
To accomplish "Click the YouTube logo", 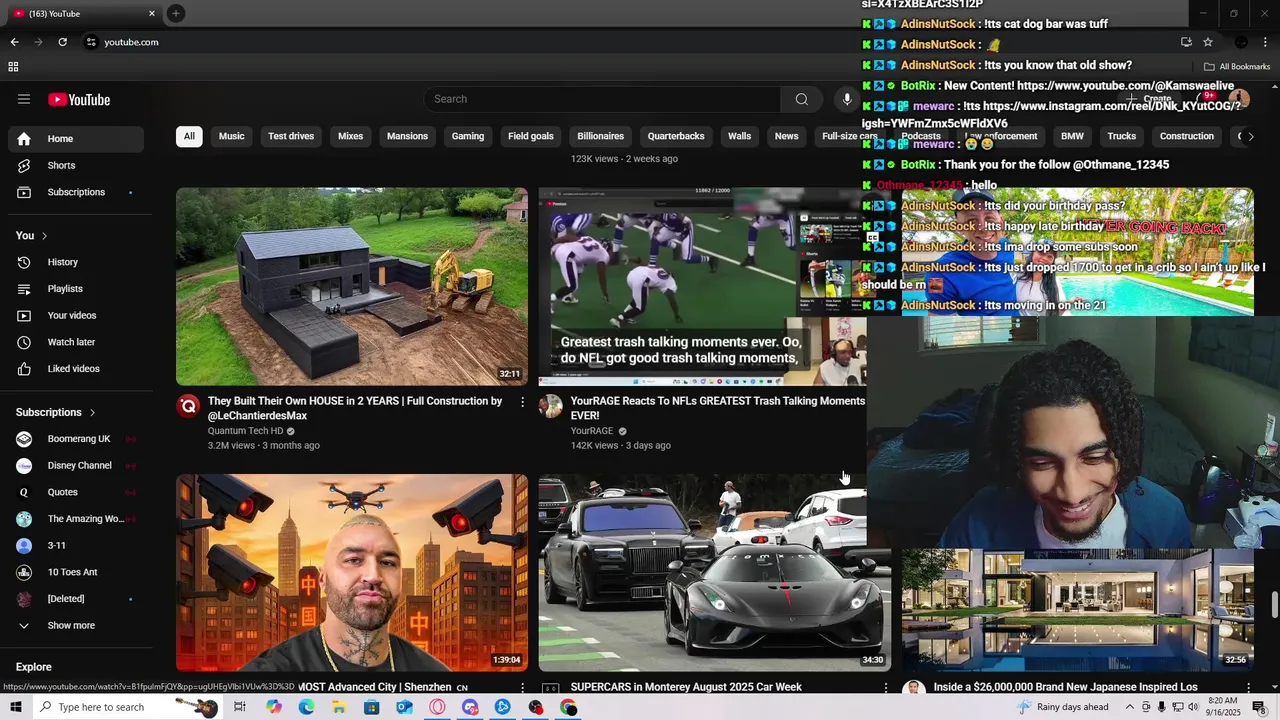I will [79, 99].
